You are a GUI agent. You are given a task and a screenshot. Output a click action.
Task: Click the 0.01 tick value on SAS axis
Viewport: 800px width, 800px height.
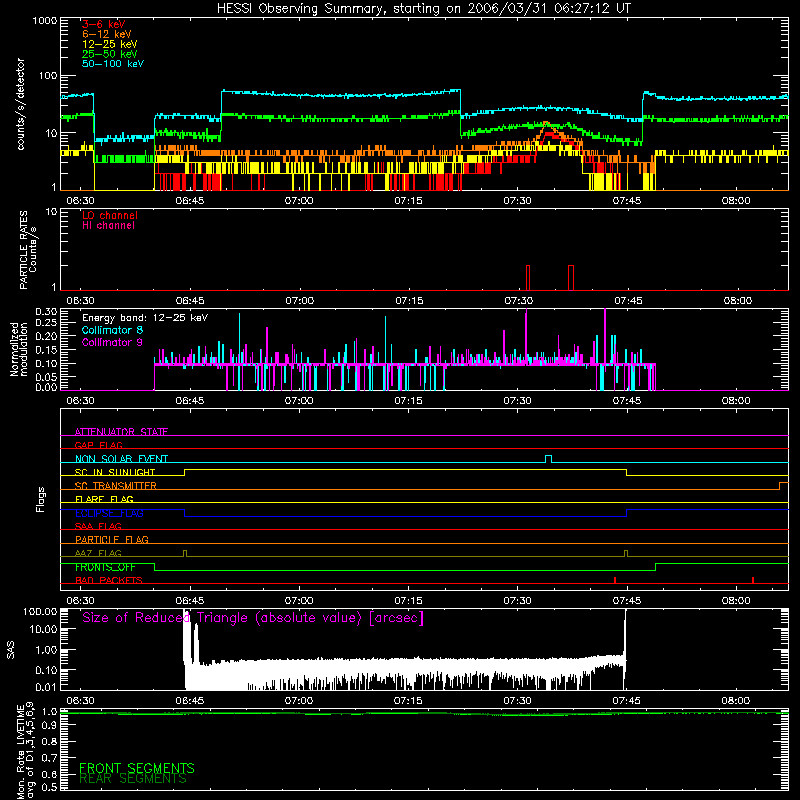(x=46, y=687)
